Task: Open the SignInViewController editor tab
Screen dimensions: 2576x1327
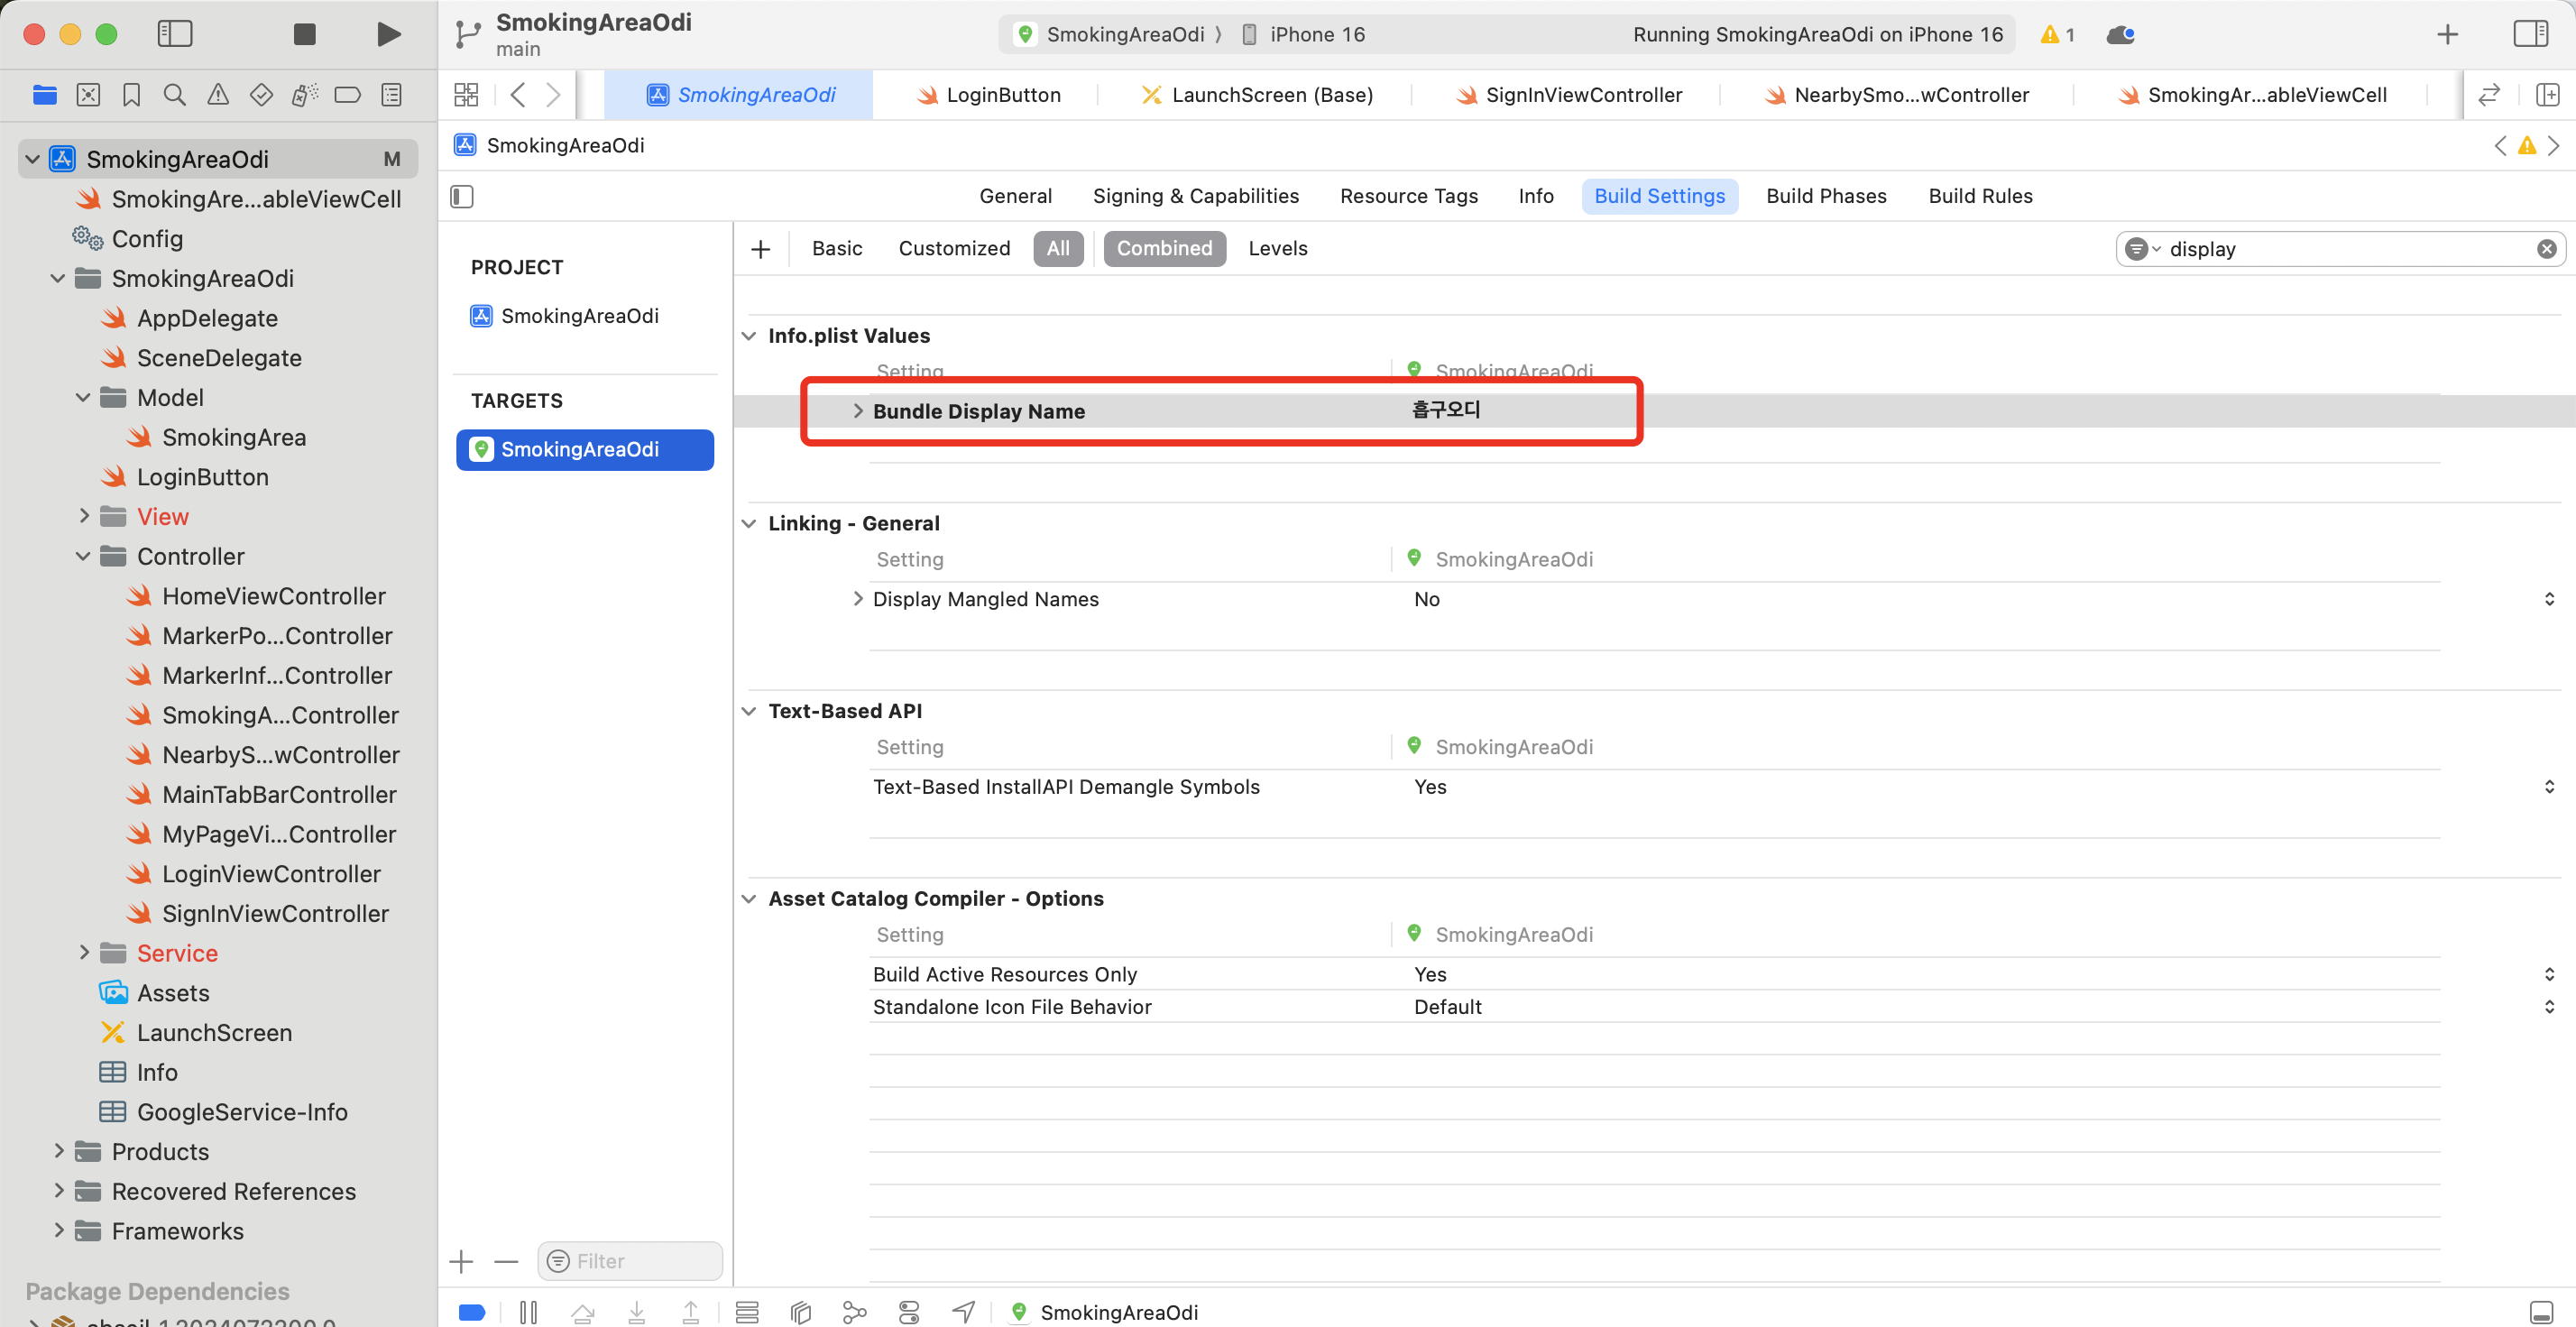Action: click(1583, 95)
